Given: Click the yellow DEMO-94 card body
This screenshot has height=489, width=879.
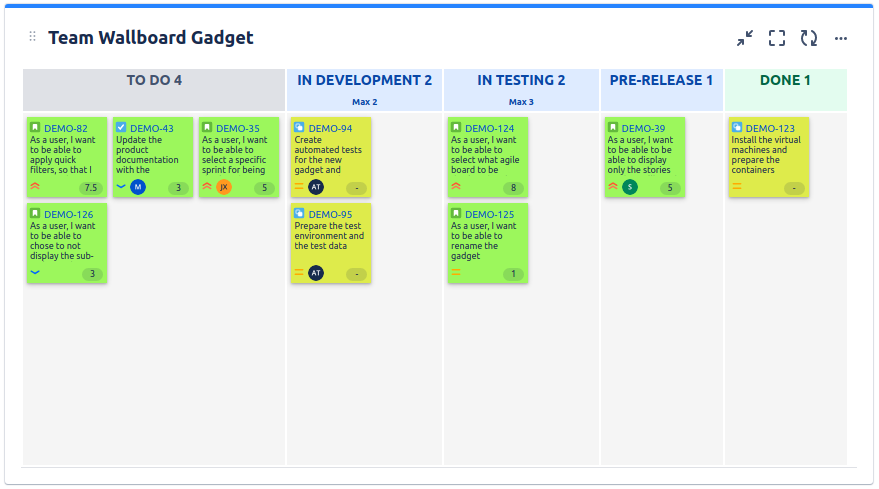Looking at the screenshot, I should tap(331, 157).
